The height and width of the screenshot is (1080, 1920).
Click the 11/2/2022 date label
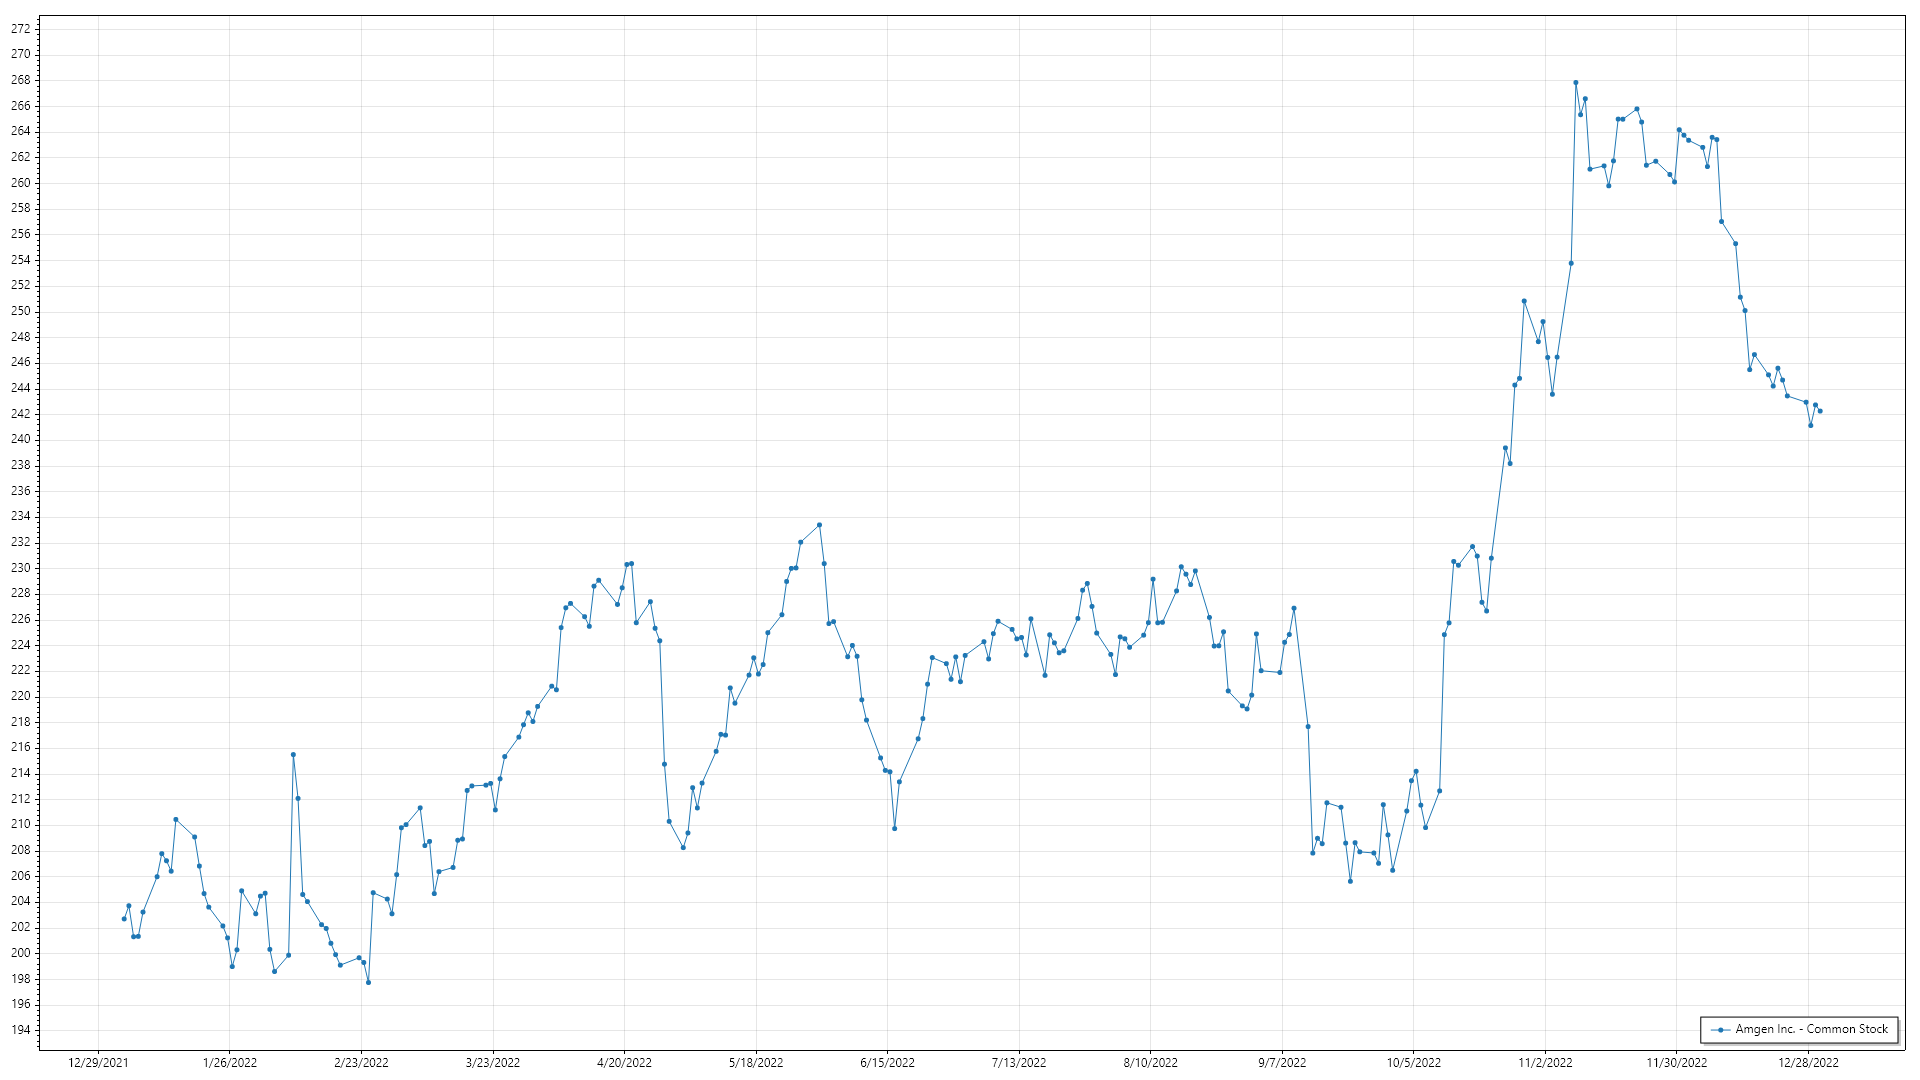(x=1545, y=1062)
